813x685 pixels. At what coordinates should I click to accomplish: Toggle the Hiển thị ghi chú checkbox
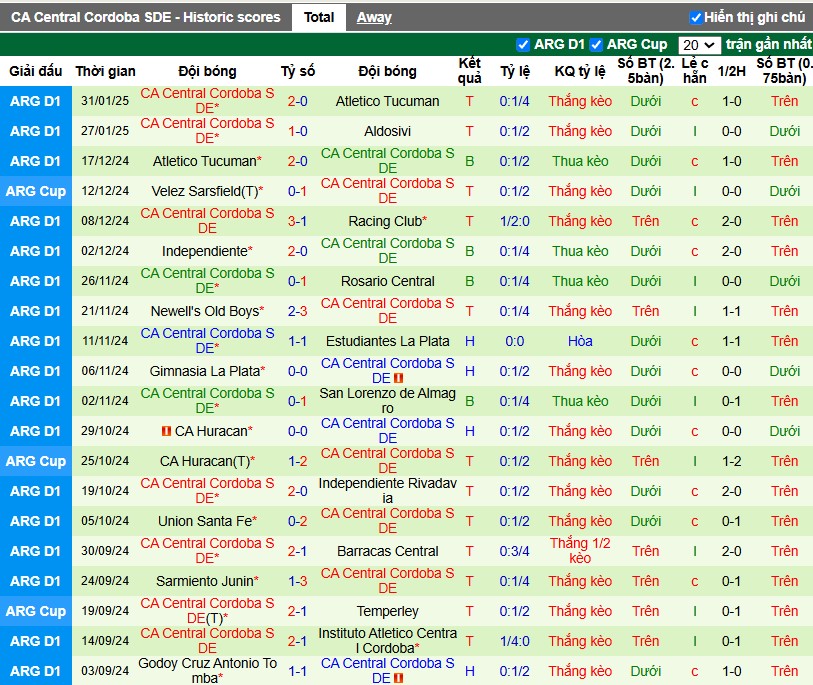tap(695, 18)
